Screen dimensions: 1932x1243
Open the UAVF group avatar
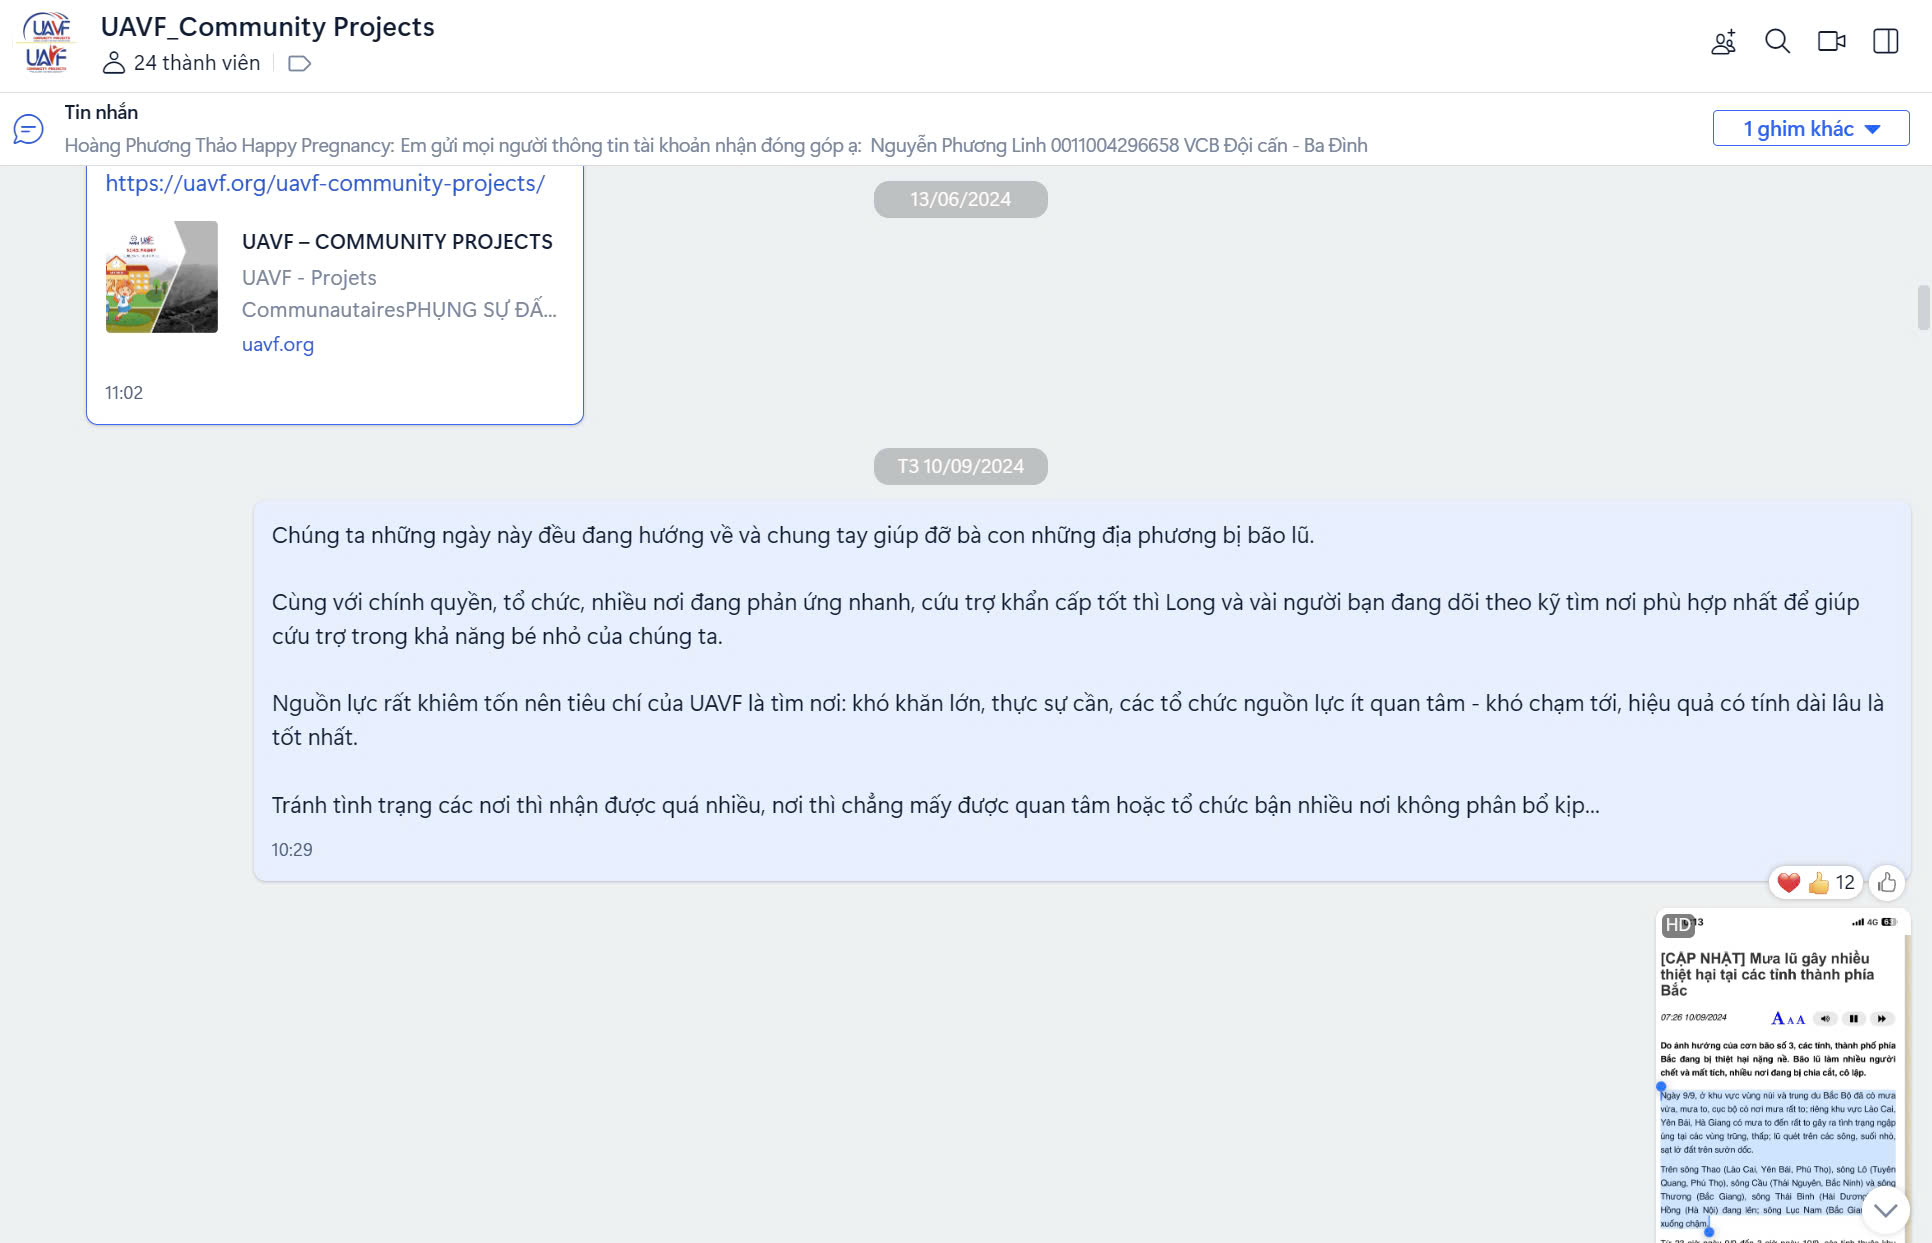point(47,43)
